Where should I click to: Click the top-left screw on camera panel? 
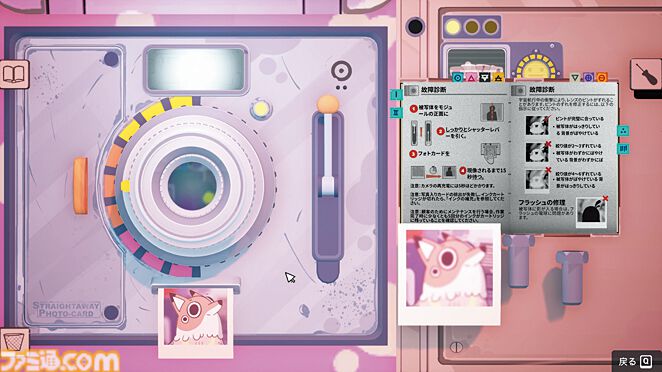(111, 58)
